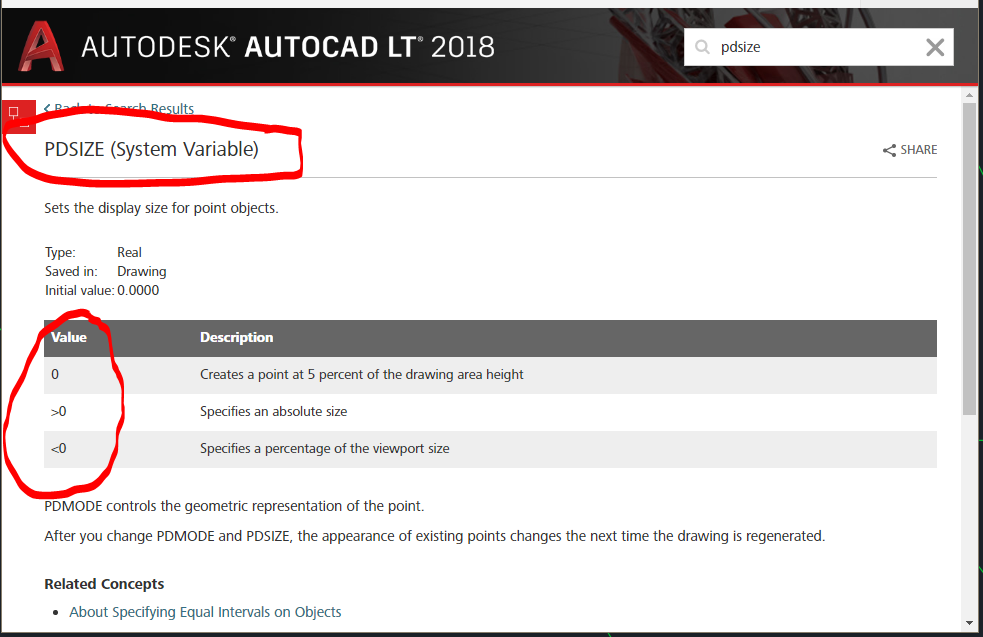Image resolution: width=983 pixels, height=637 pixels.
Task: Click the Related Concepts heading
Action: (104, 583)
